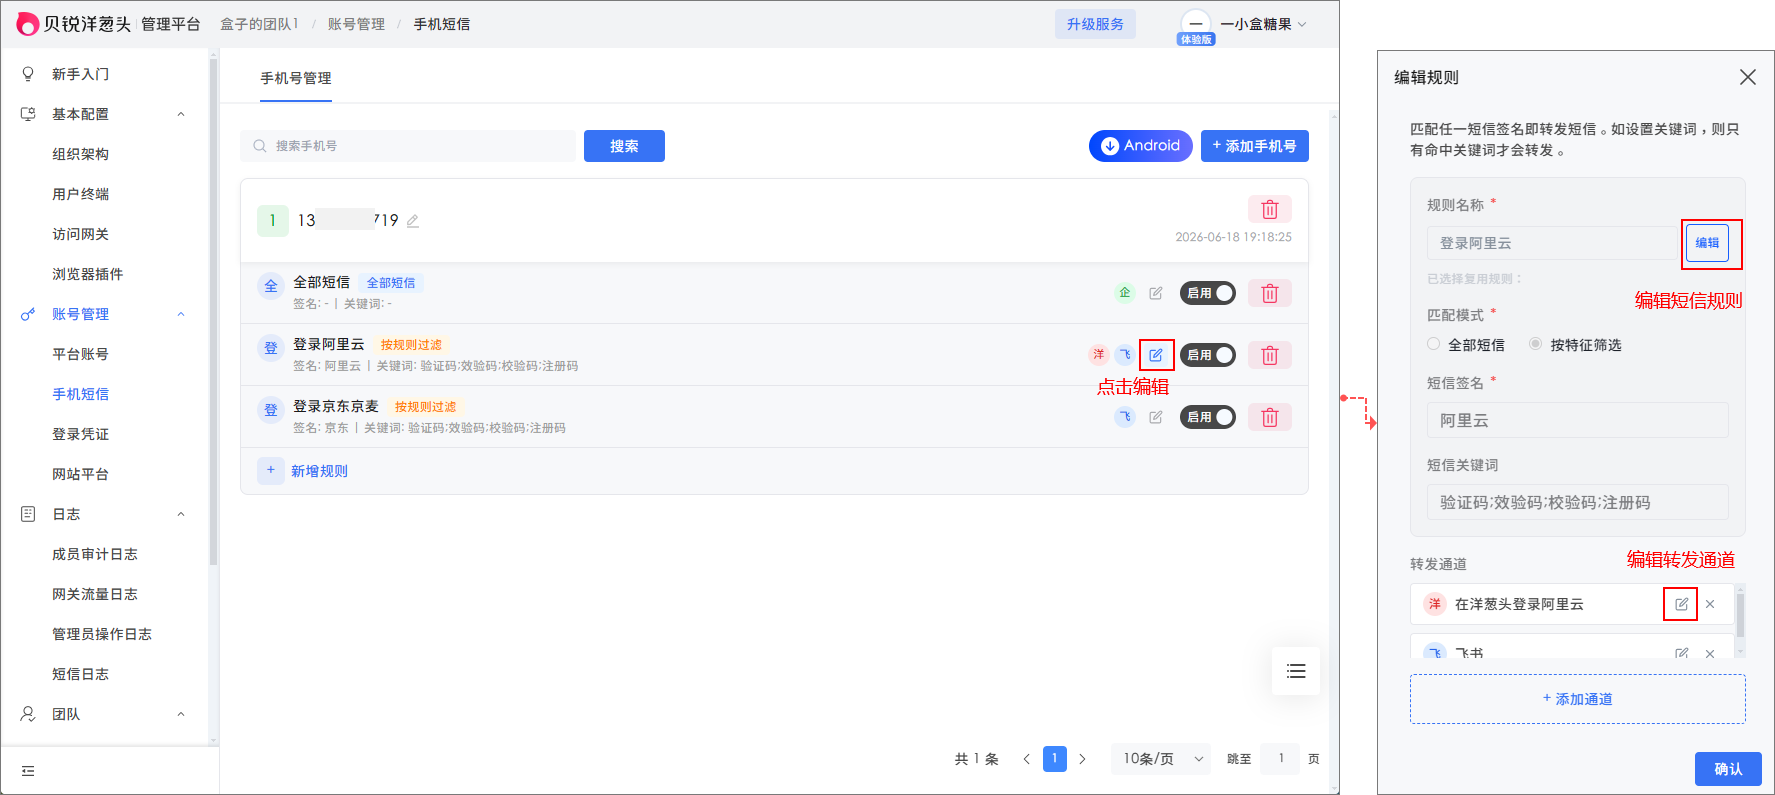Screen dimensions: 1775x795
Task: Click the 飞书 channel icon in 登录阿里云 row
Action: [1125, 355]
